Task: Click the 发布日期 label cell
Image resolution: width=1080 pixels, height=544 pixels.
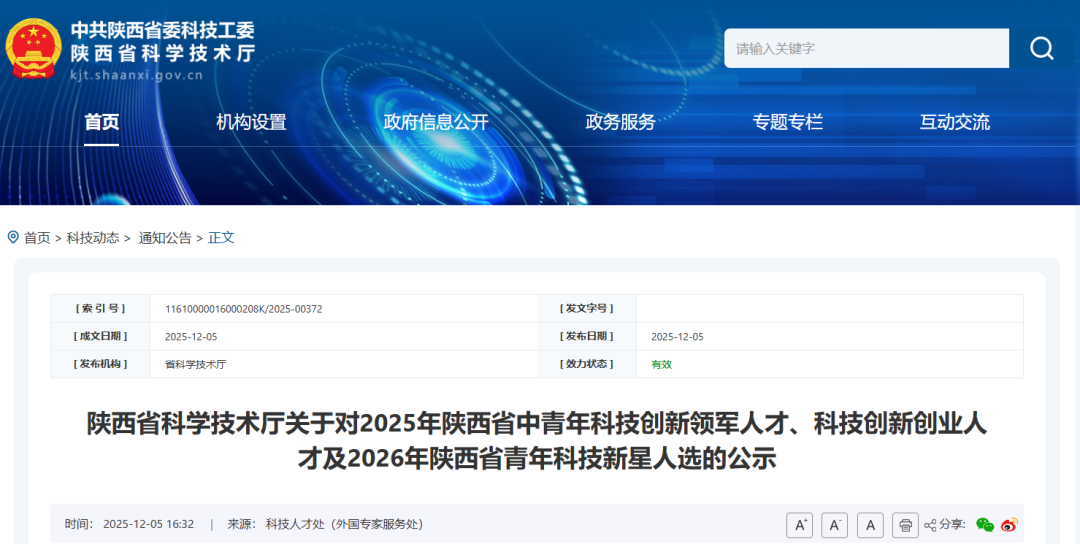Action: pos(587,336)
